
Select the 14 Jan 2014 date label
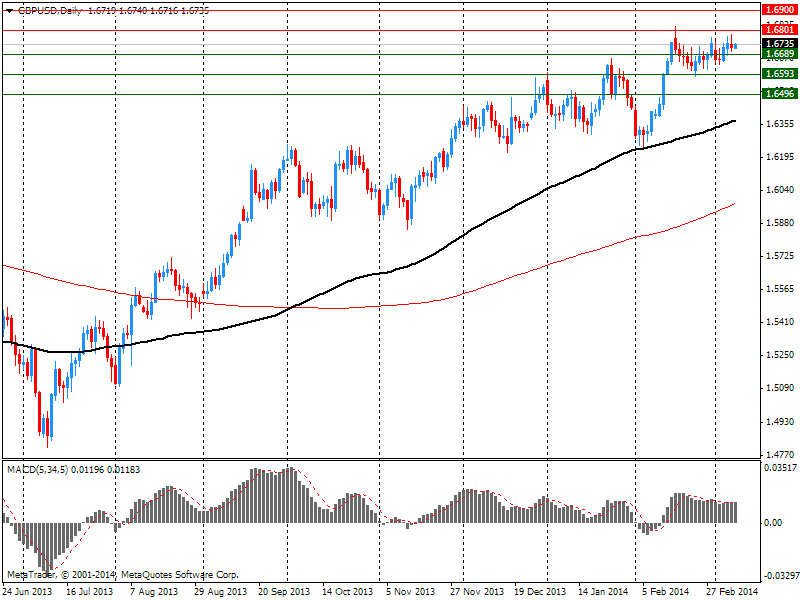click(x=603, y=591)
